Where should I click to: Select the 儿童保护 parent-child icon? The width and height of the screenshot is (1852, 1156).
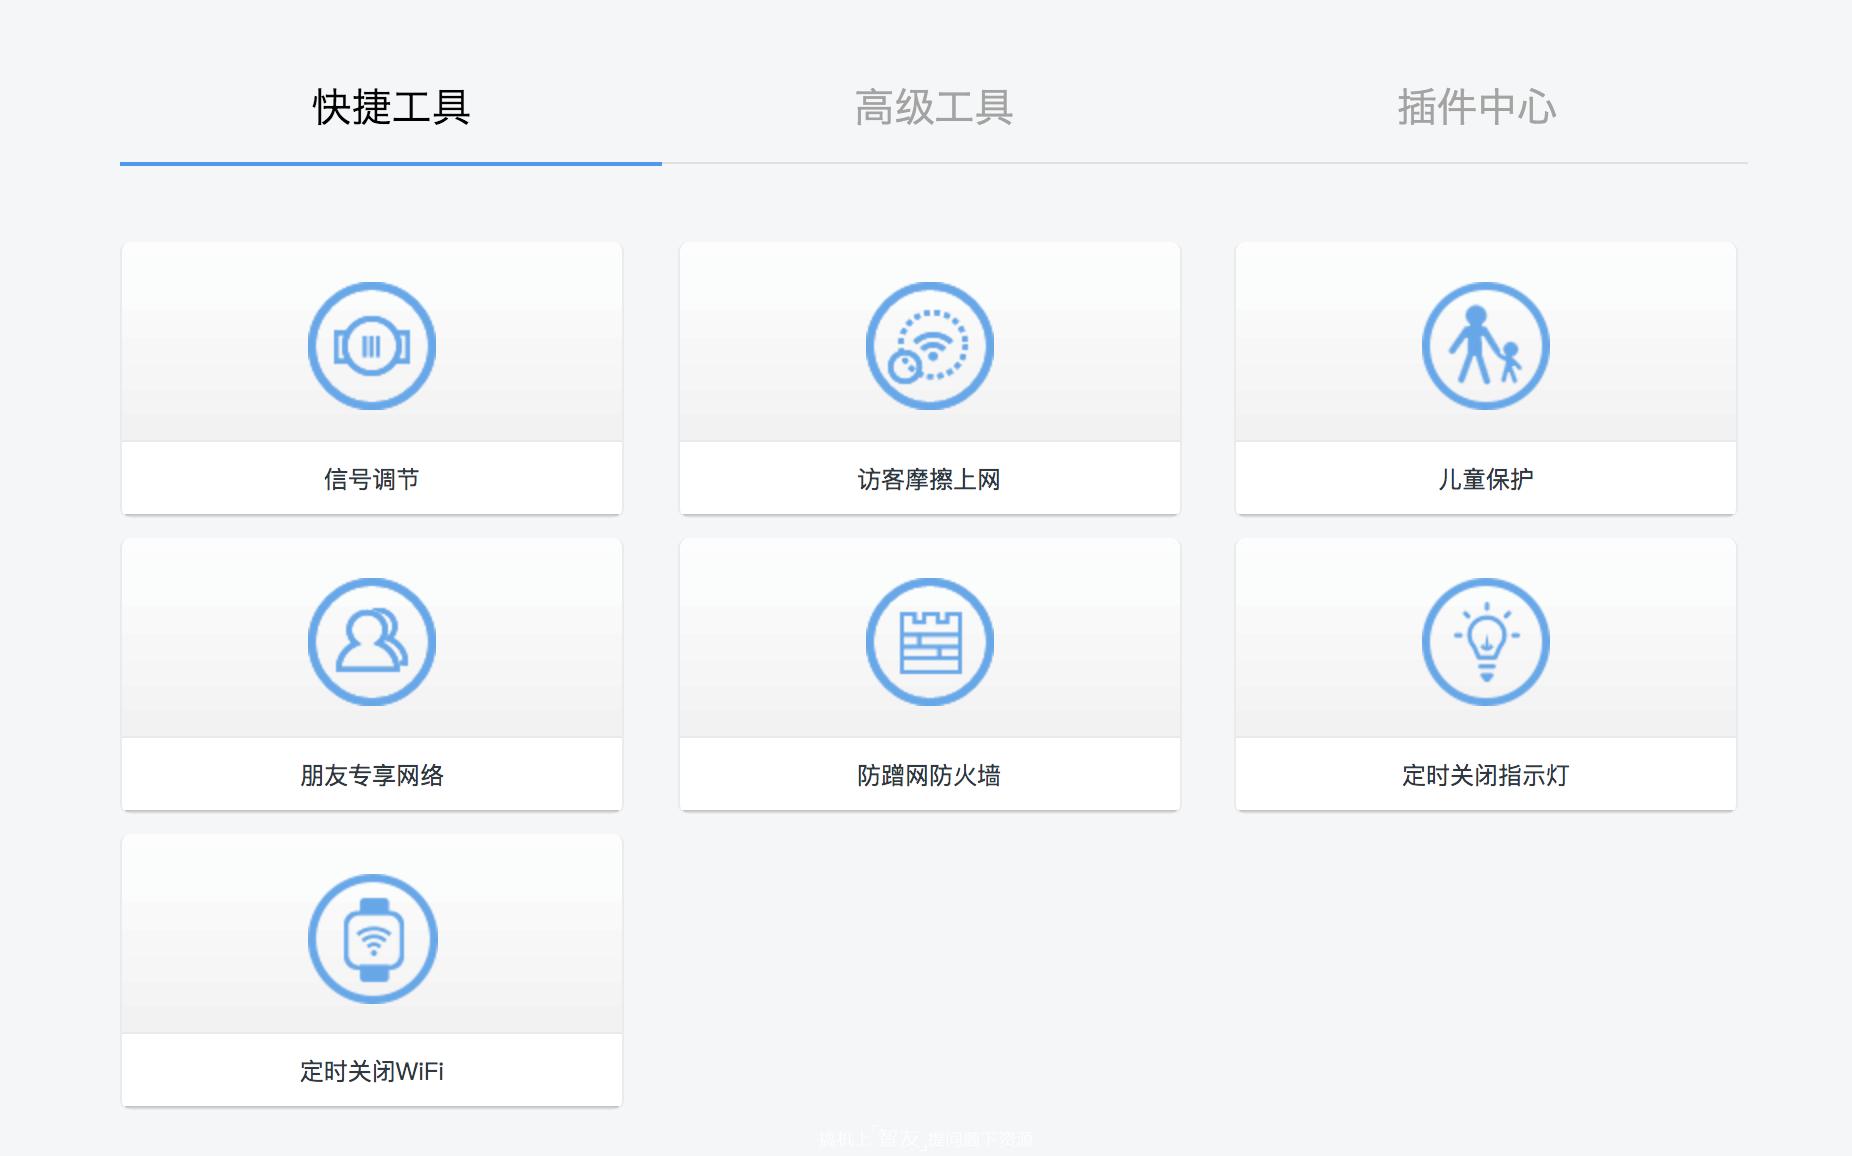pos(1486,344)
